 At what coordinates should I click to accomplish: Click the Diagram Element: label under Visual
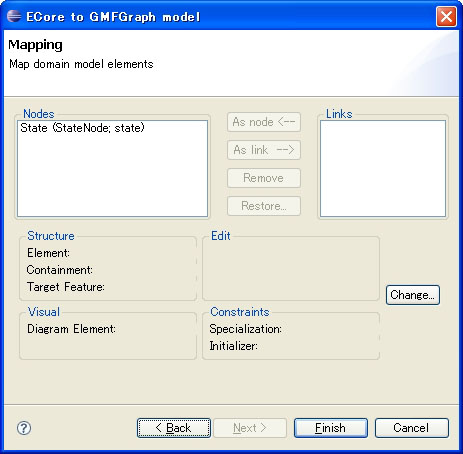pyautogui.click(x=71, y=329)
